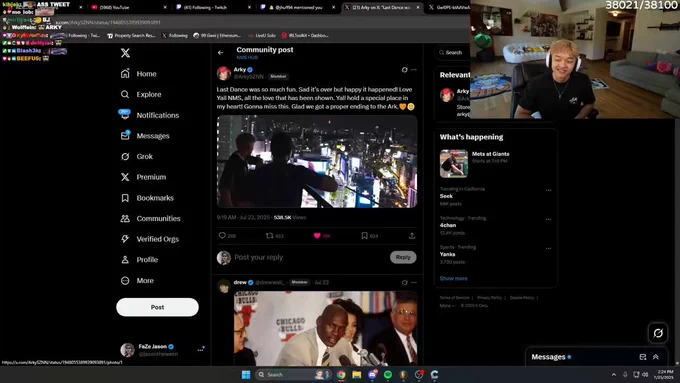Open the taskbar clock and date
Viewport: 680px width, 383px height.
(664, 375)
